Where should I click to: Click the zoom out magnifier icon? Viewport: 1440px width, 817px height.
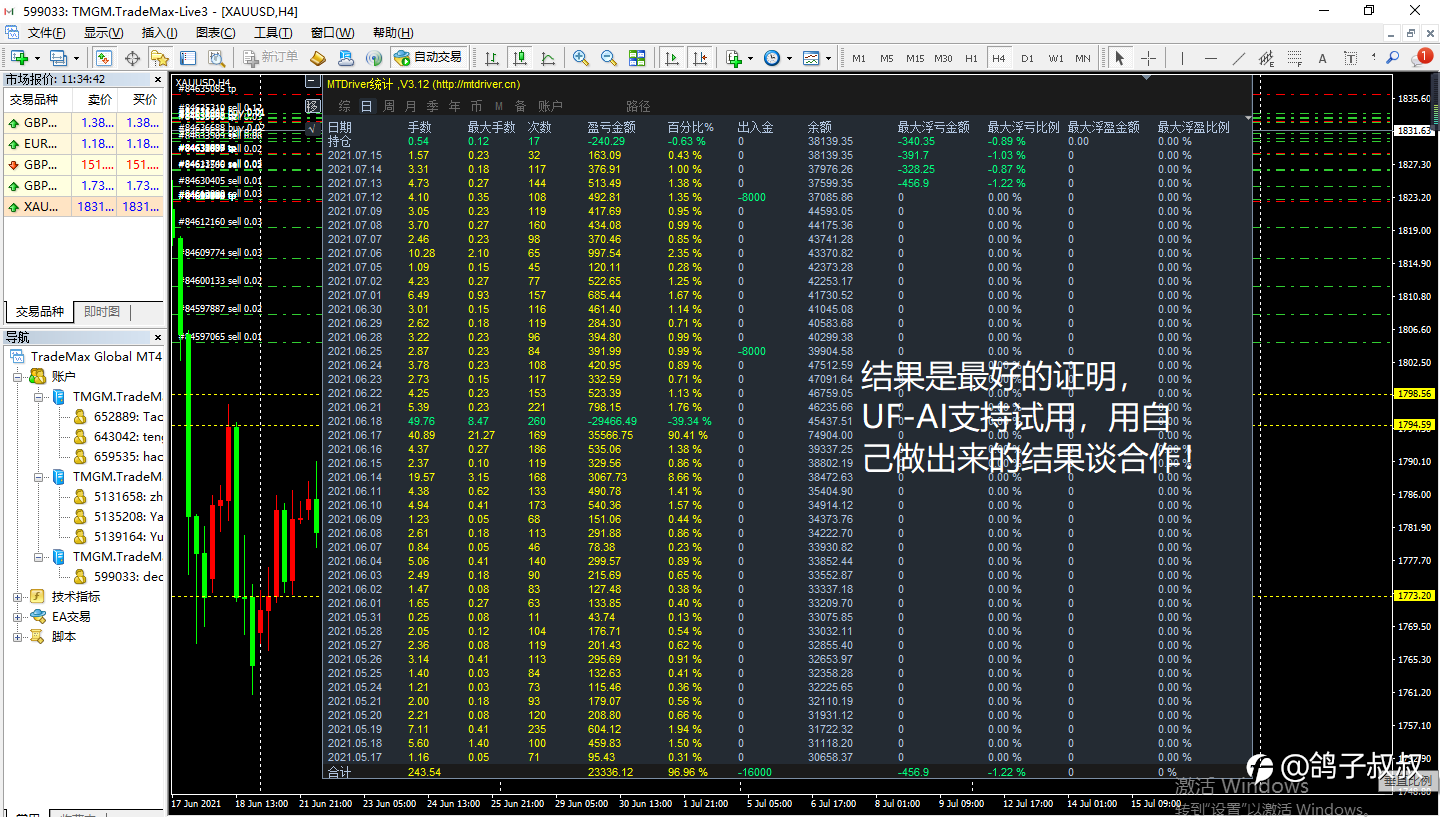[608, 58]
